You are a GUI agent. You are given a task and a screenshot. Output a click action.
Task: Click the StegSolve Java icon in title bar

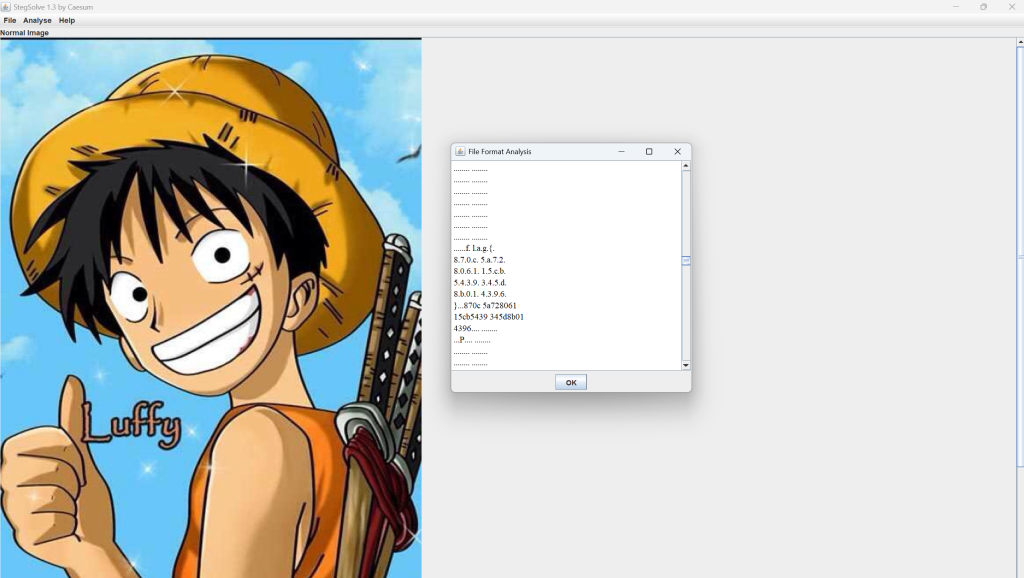pyautogui.click(x=6, y=7)
